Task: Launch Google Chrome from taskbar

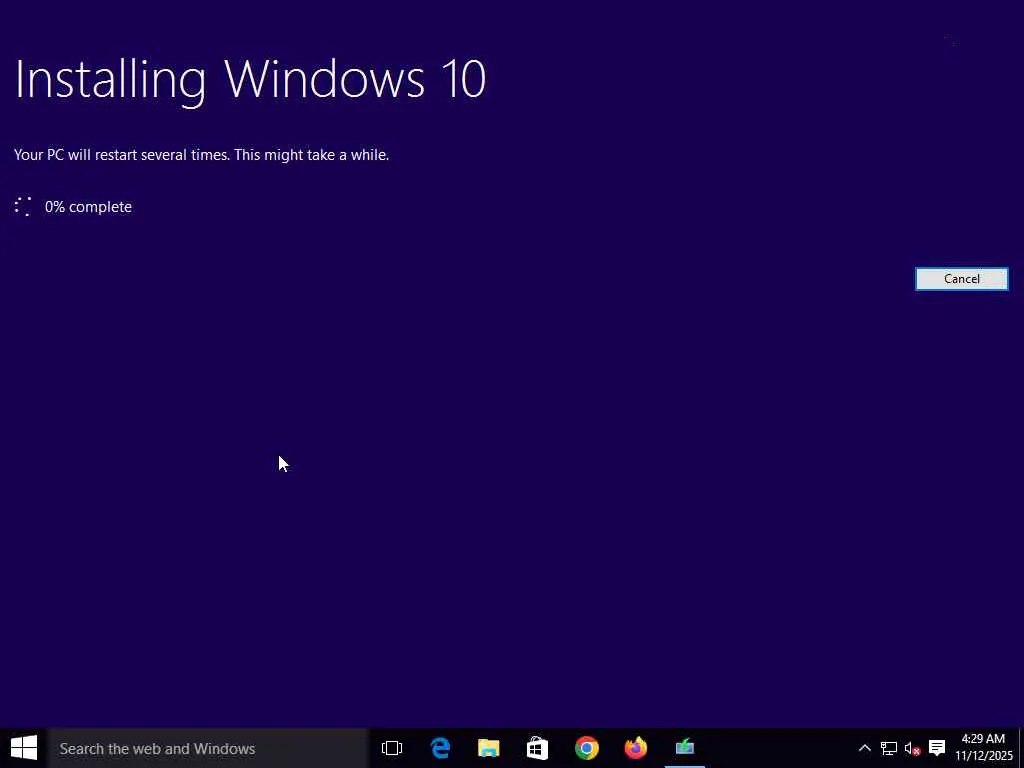Action: pos(586,748)
